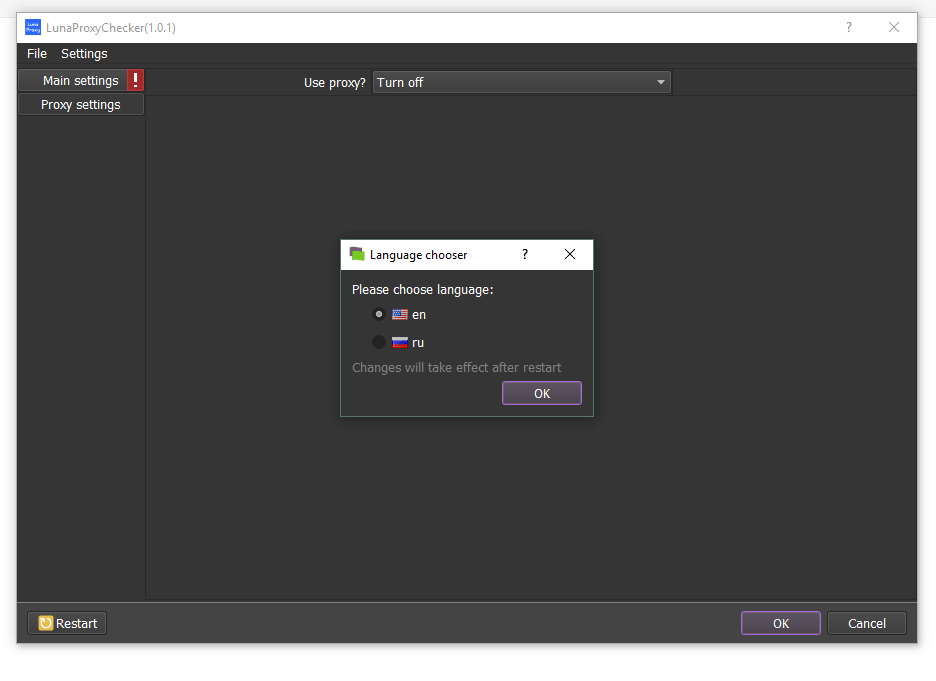The width and height of the screenshot is (936, 681).
Task: Confirm language with dialog OK button
Action: coord(541,394)
